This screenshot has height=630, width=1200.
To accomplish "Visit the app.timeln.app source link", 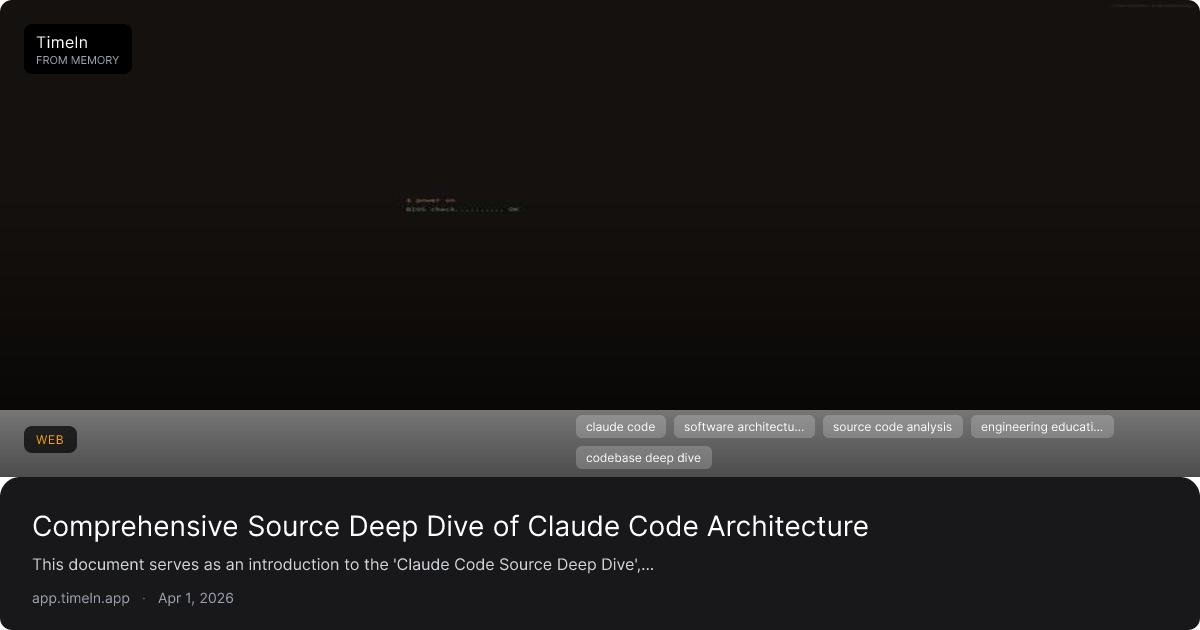I will 81,598.
